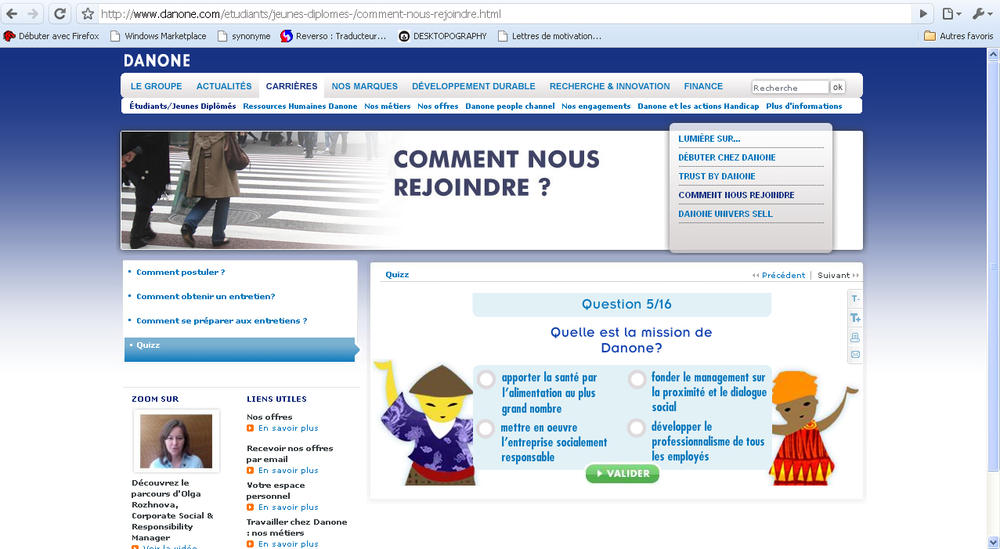Open RECHERCHE & INNOVATION menu
The height and width of the screenshot is (549, 1000).
610,86
